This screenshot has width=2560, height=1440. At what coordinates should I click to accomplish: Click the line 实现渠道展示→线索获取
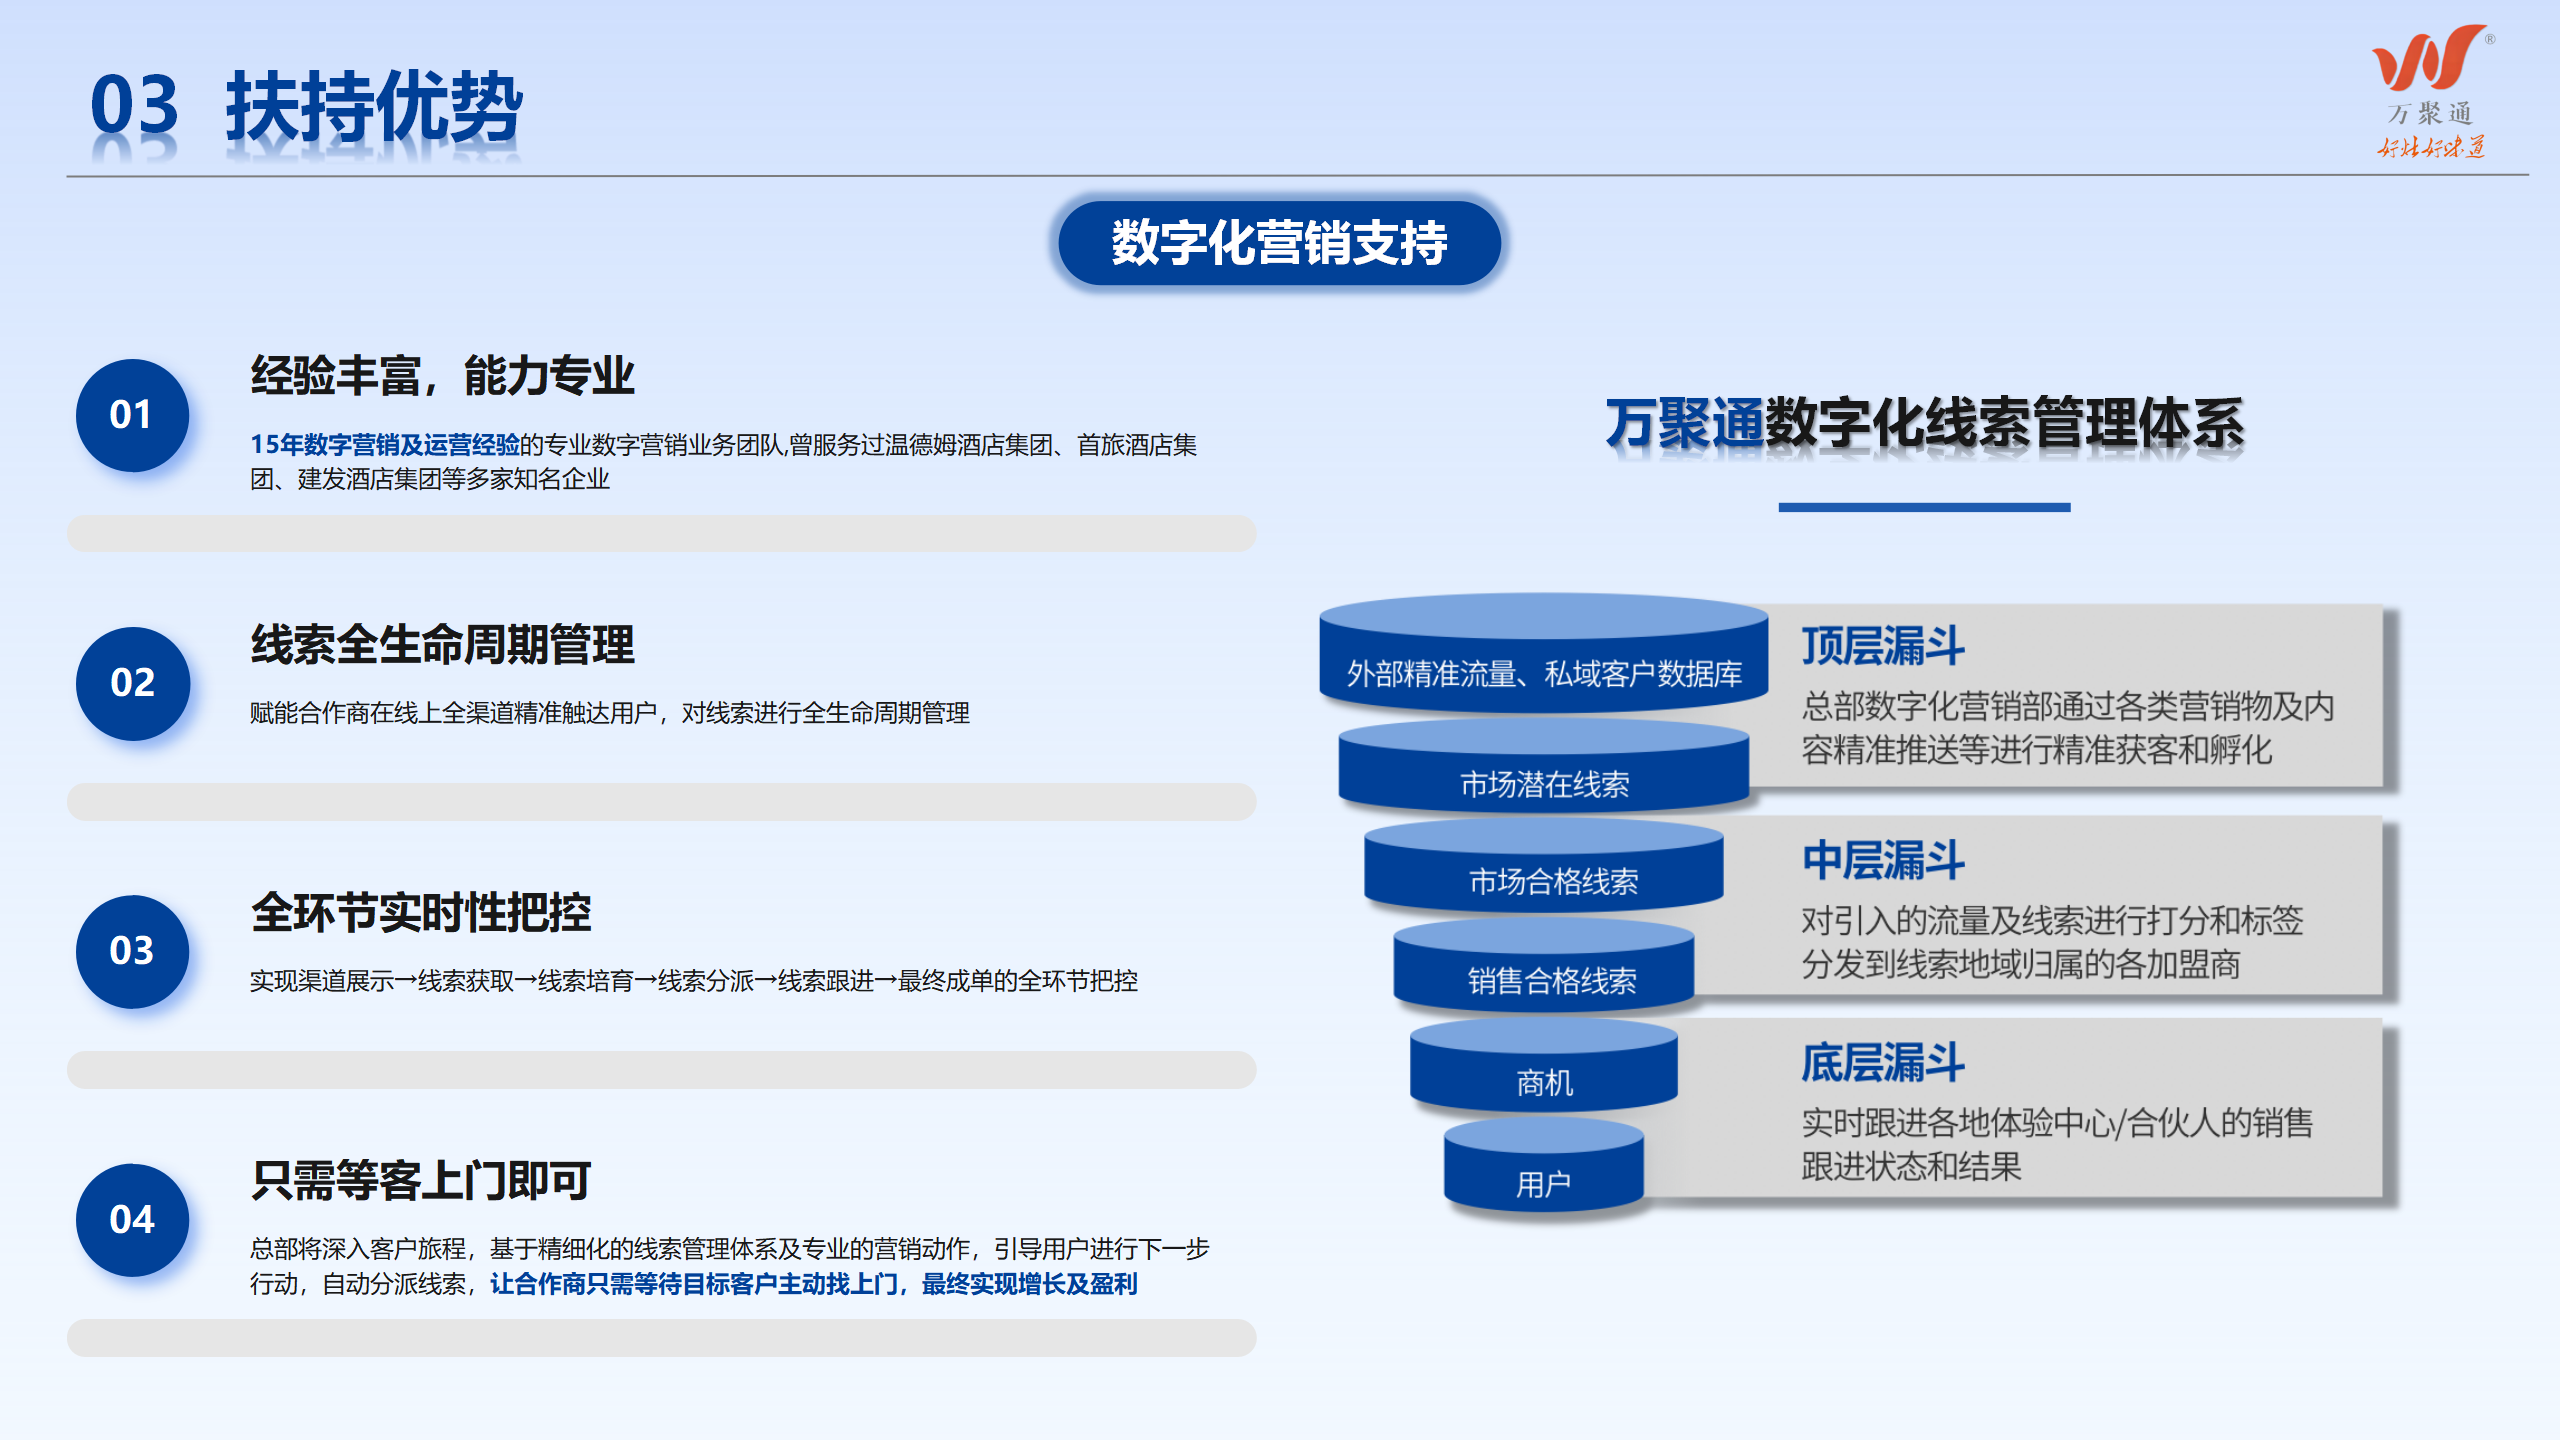pos(694,981)
